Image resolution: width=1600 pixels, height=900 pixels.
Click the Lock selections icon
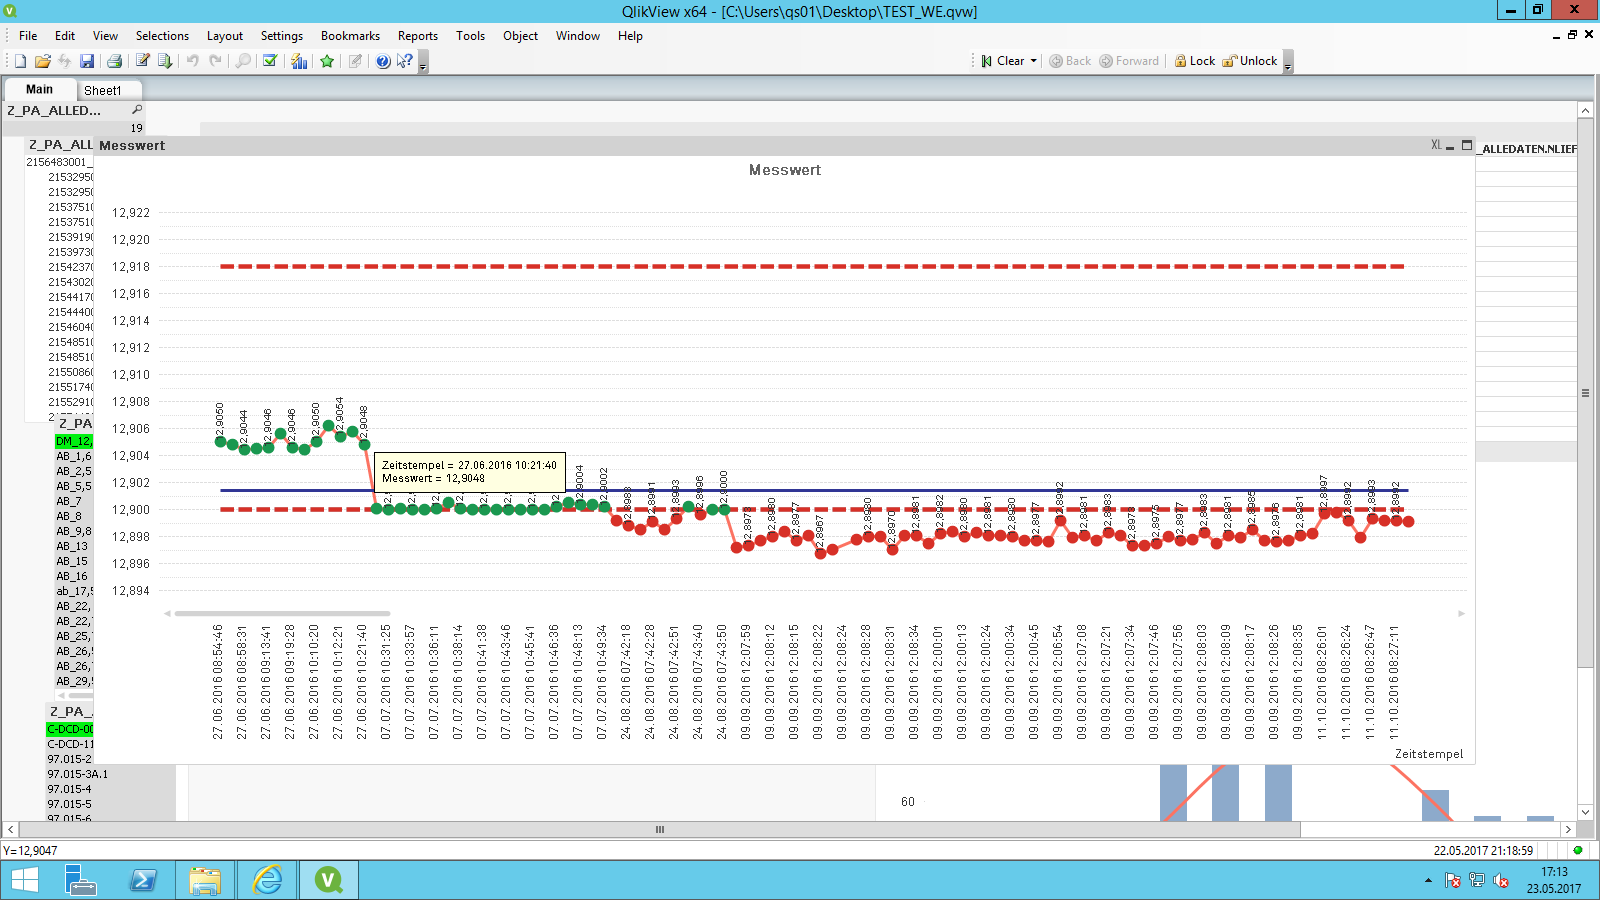click(1195, 61)
